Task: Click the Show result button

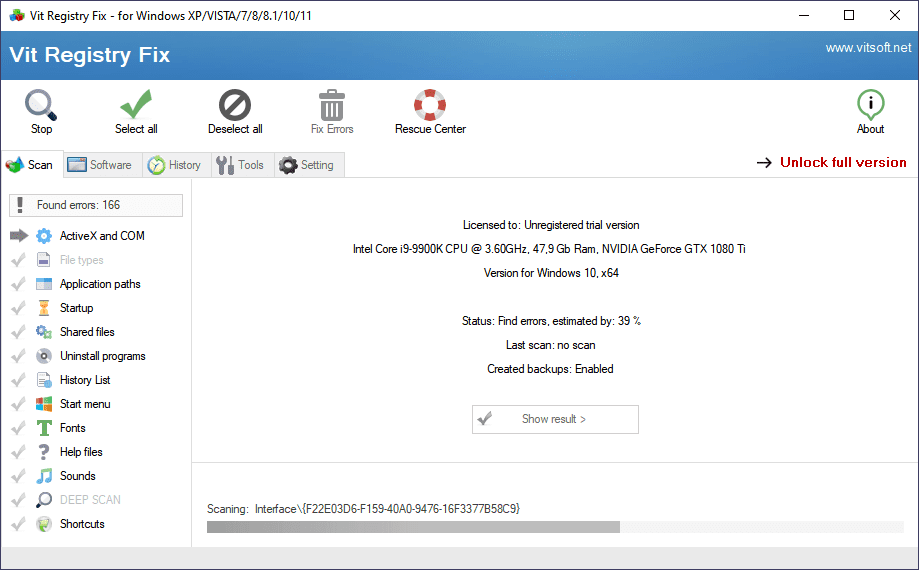Action: pyautogui.click(x=555, y=419)
